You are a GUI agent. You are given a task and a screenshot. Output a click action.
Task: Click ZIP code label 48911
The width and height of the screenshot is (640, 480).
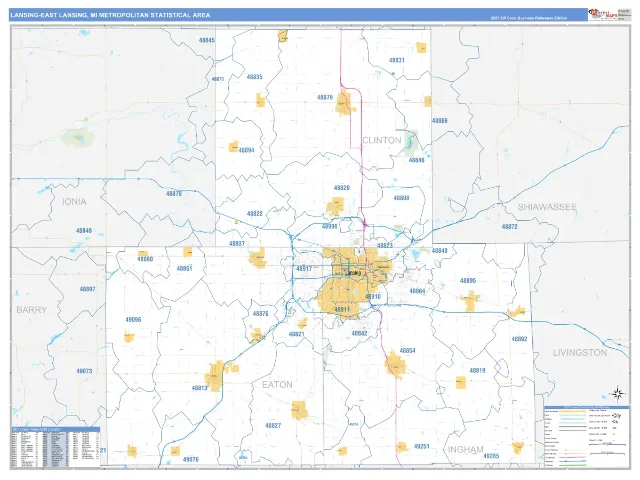[x=342, y=310]
